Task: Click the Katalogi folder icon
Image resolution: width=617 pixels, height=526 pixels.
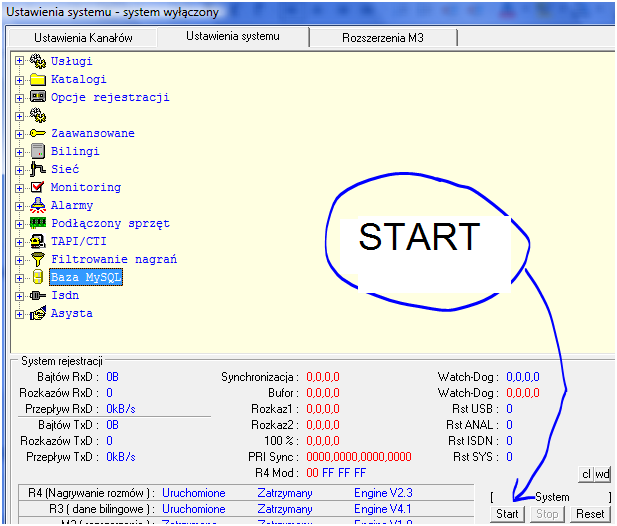Action: coord(38,79)
